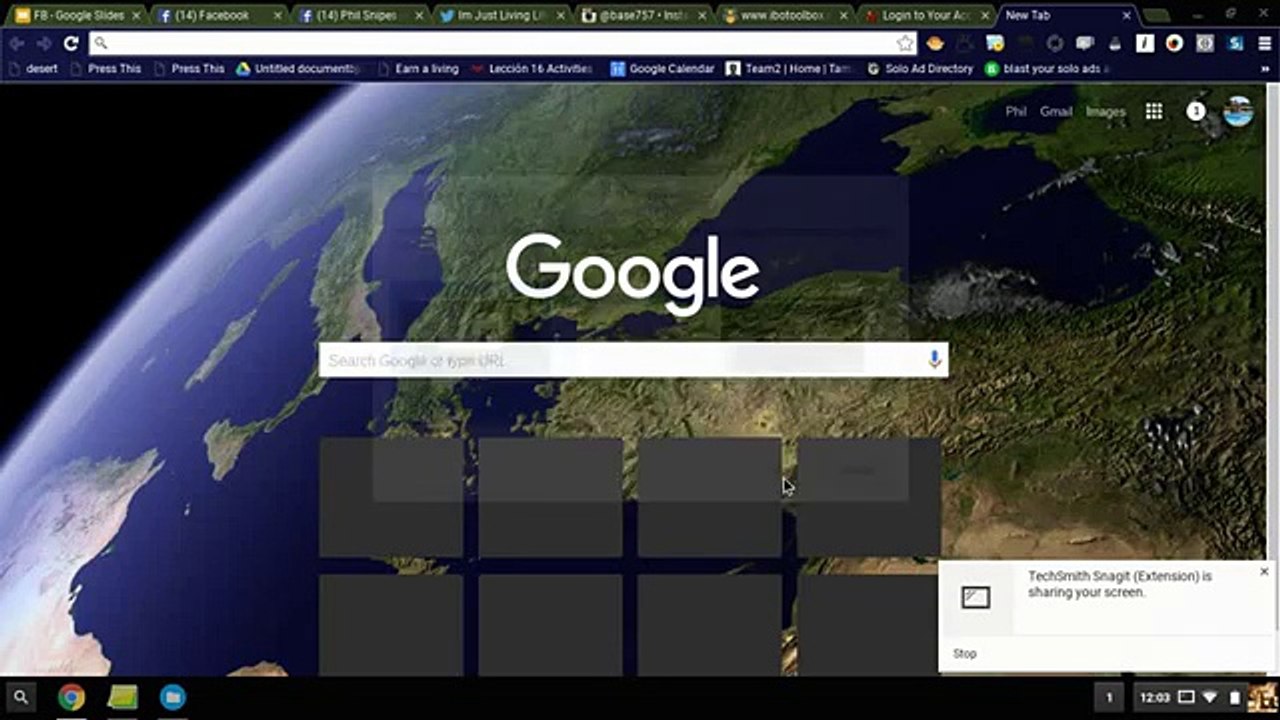
Task: Click the blue S extension icon
Action: coord(1235,43)
